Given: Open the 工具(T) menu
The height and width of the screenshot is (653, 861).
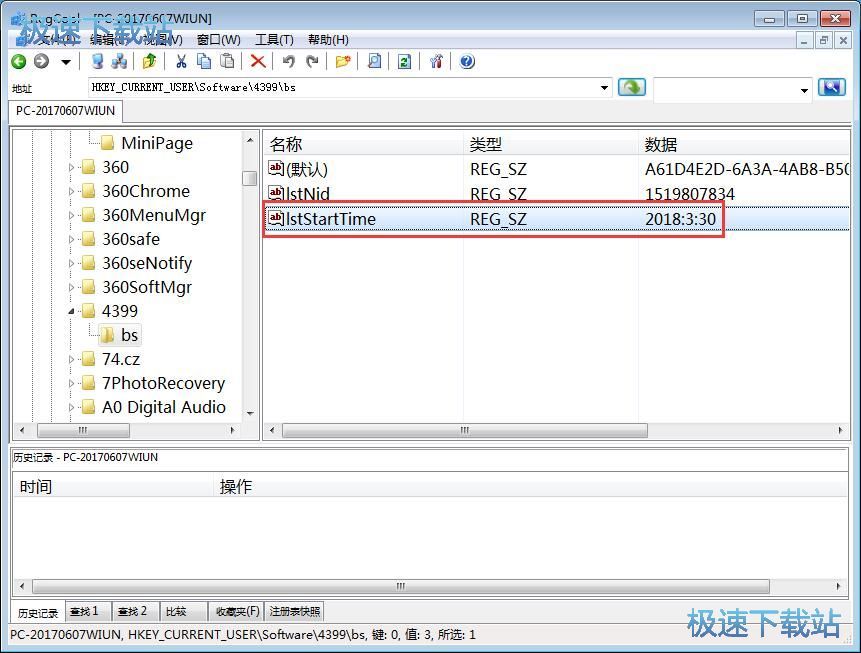Looking at the screenshot, I should click(x=273, y=39).
